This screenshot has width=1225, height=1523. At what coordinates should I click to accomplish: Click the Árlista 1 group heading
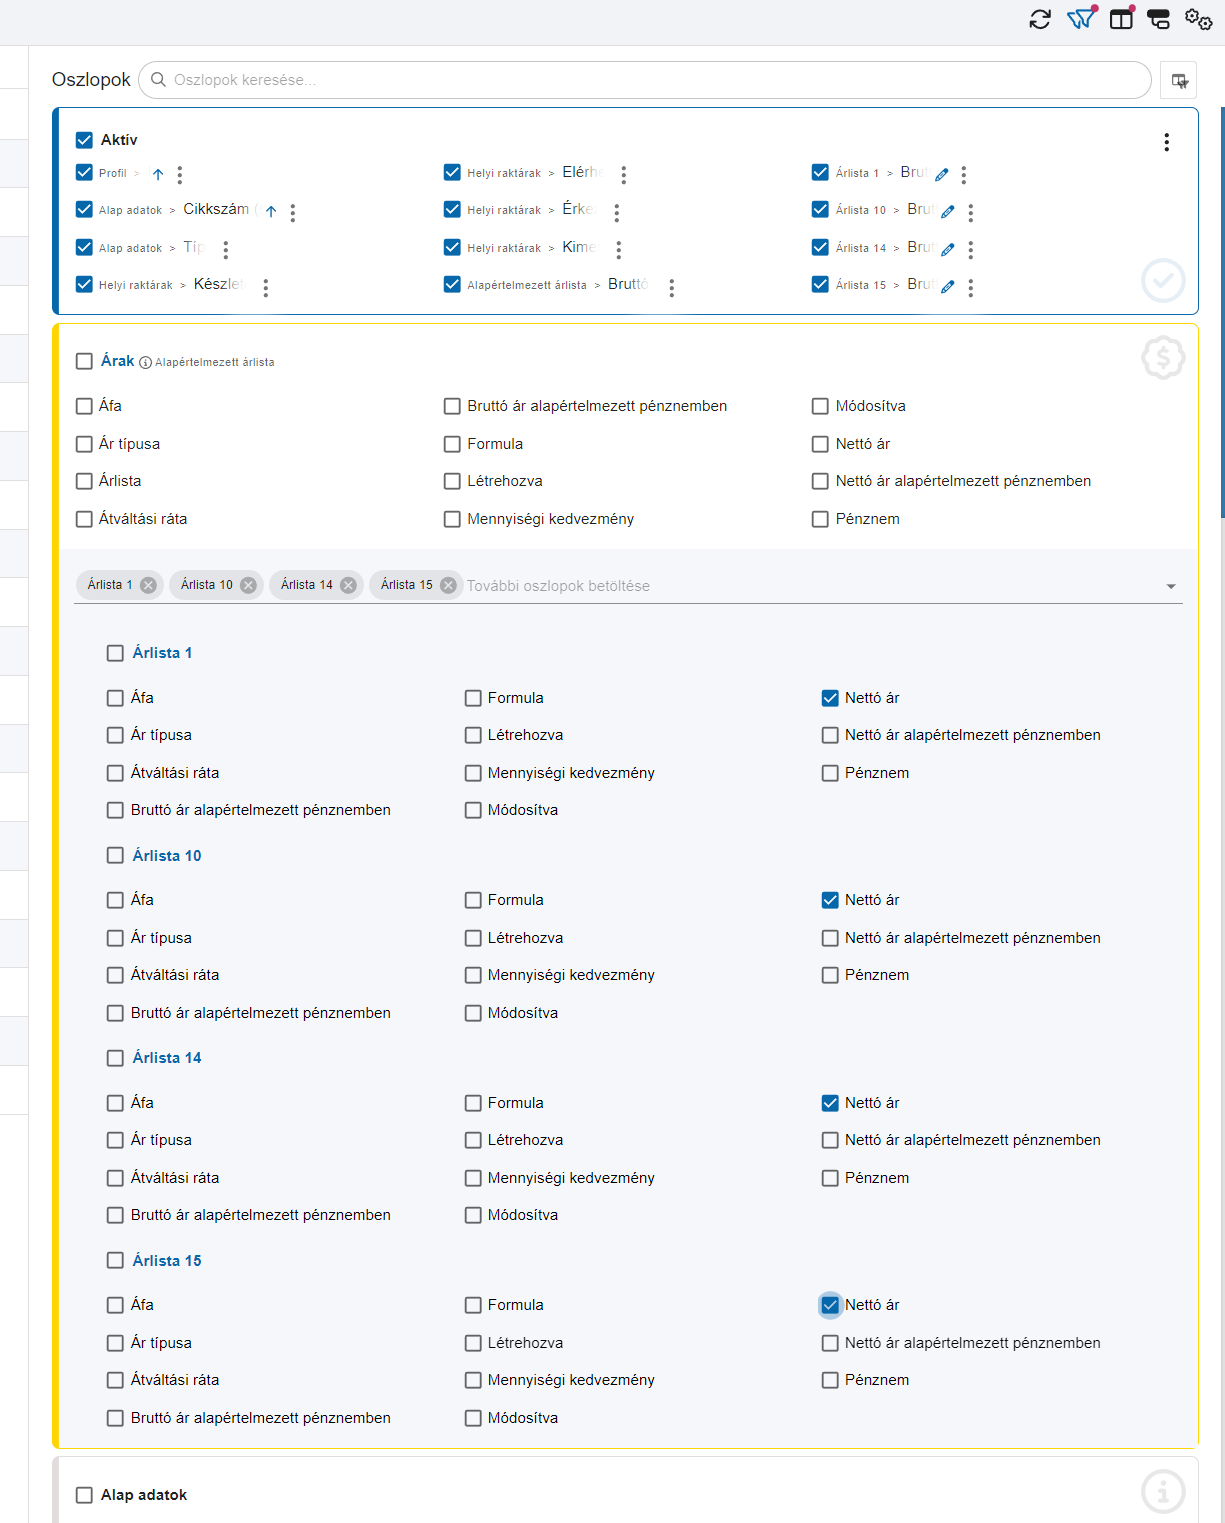[162, 653]
